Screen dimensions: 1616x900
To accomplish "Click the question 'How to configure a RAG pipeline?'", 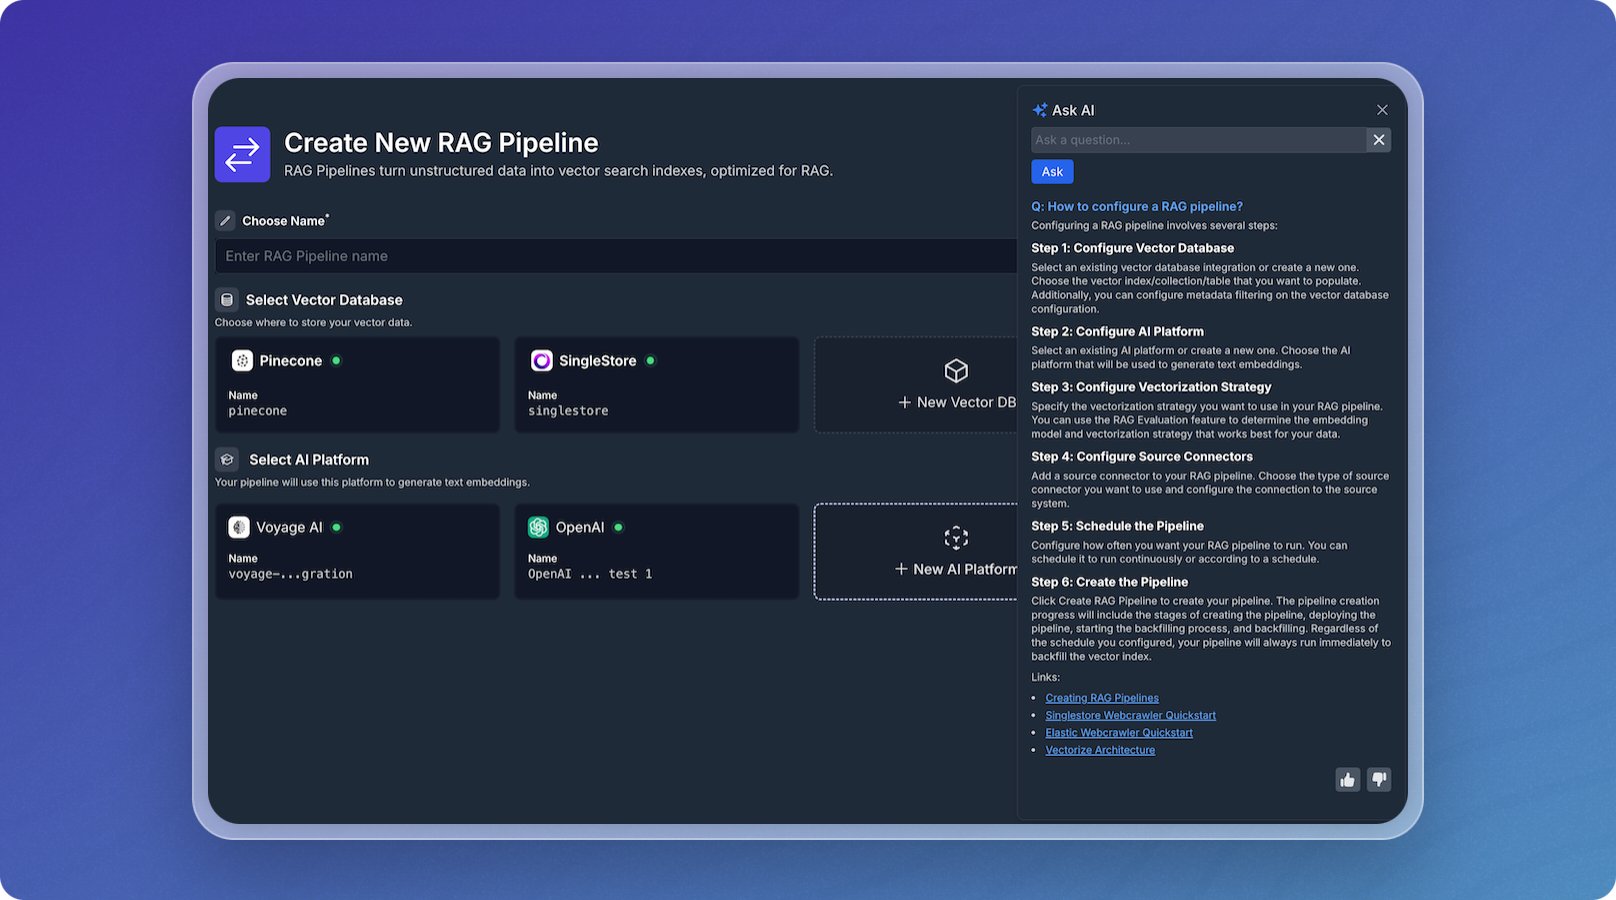I will [1137, 207].
